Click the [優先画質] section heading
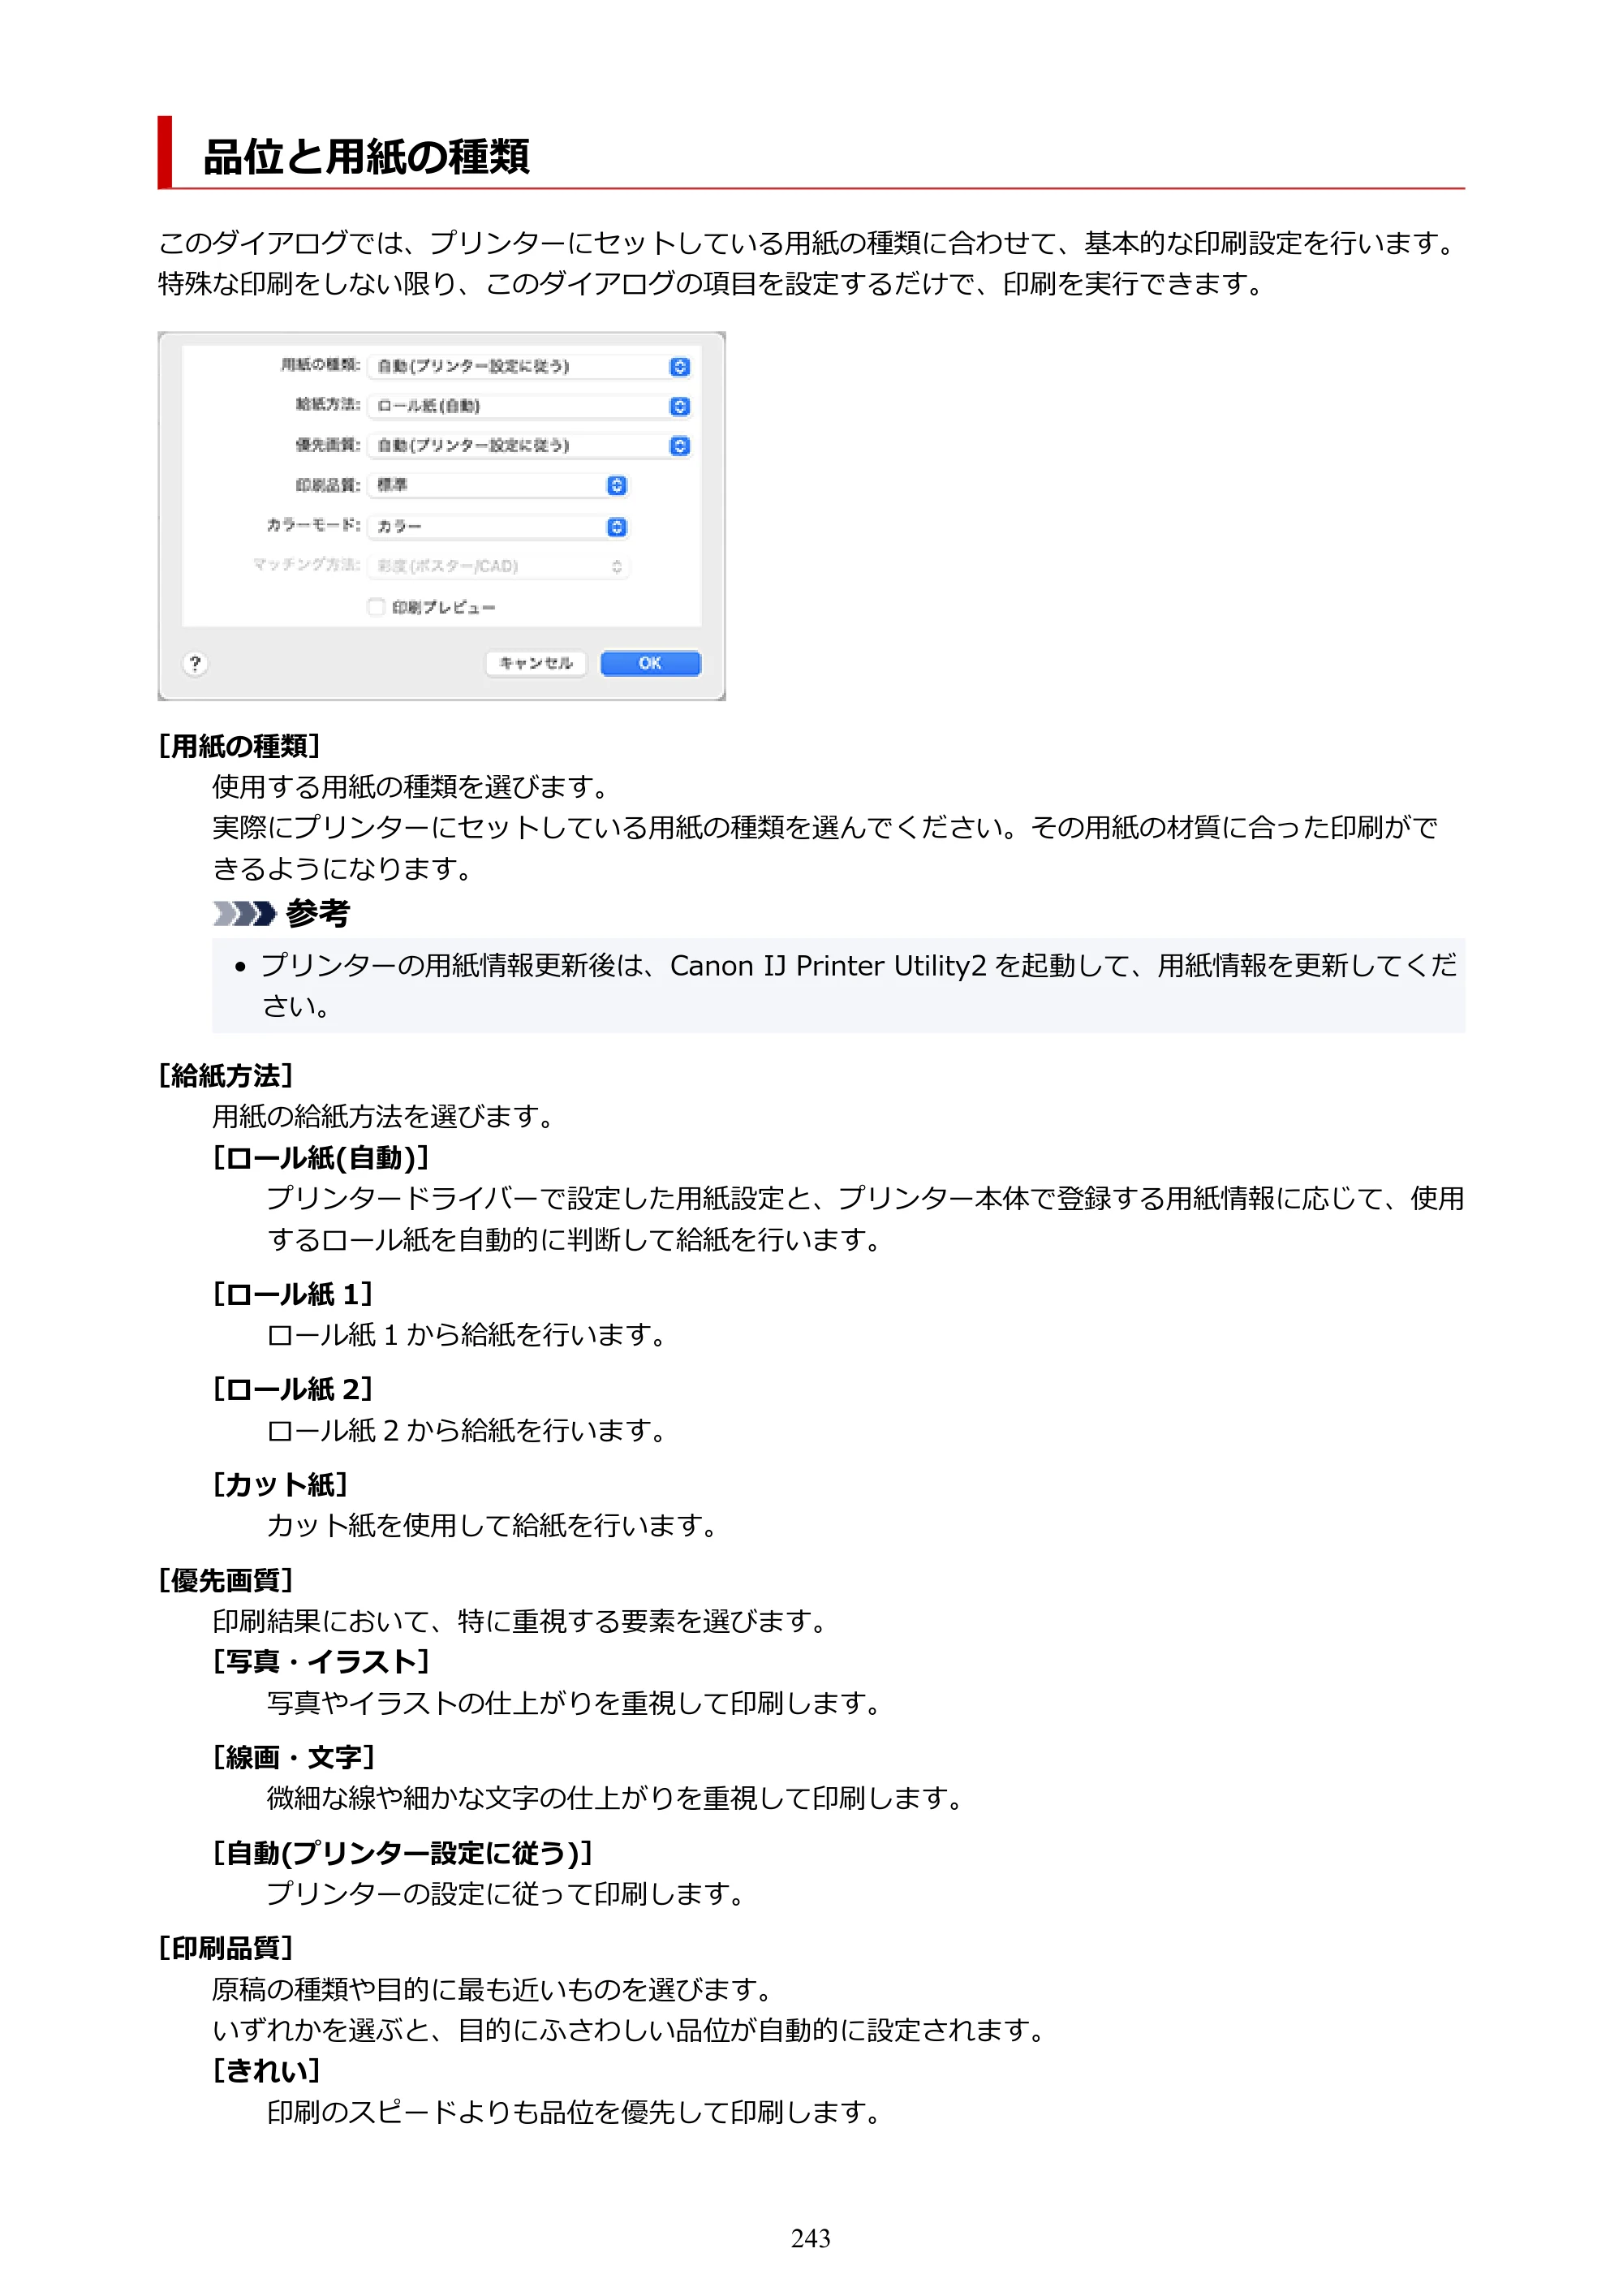The image size is (1623, 2296). tap(226, 1580)
